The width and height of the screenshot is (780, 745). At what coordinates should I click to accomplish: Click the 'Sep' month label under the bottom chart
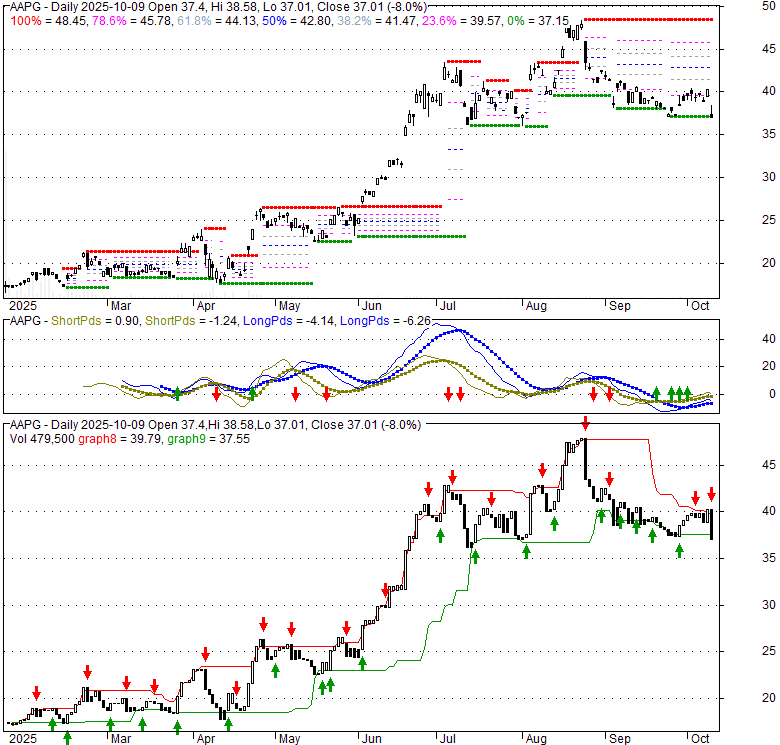click(620, 739)
